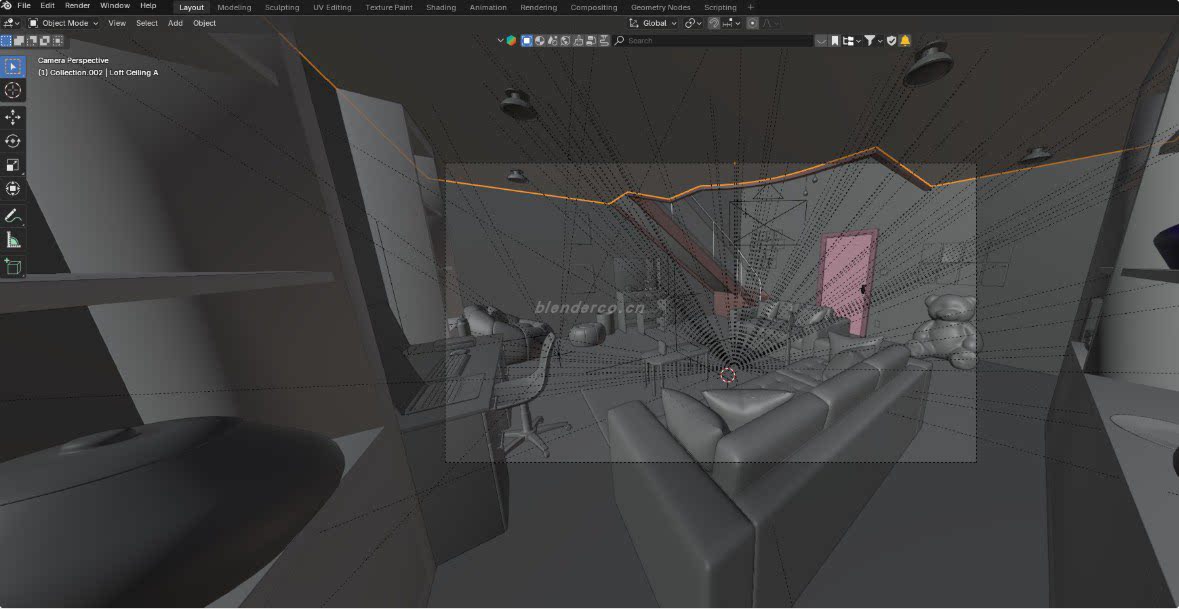Add a new workspace with plus button

(750, 8)
